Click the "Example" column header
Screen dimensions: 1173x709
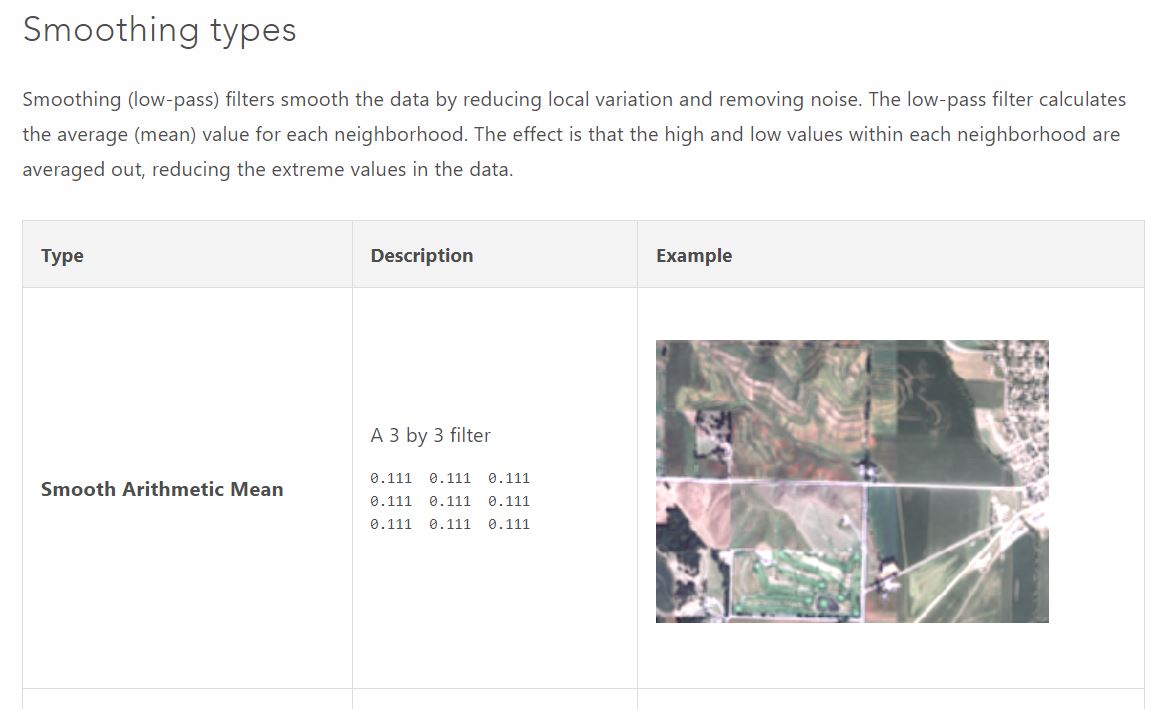click(x=693, y=255)
